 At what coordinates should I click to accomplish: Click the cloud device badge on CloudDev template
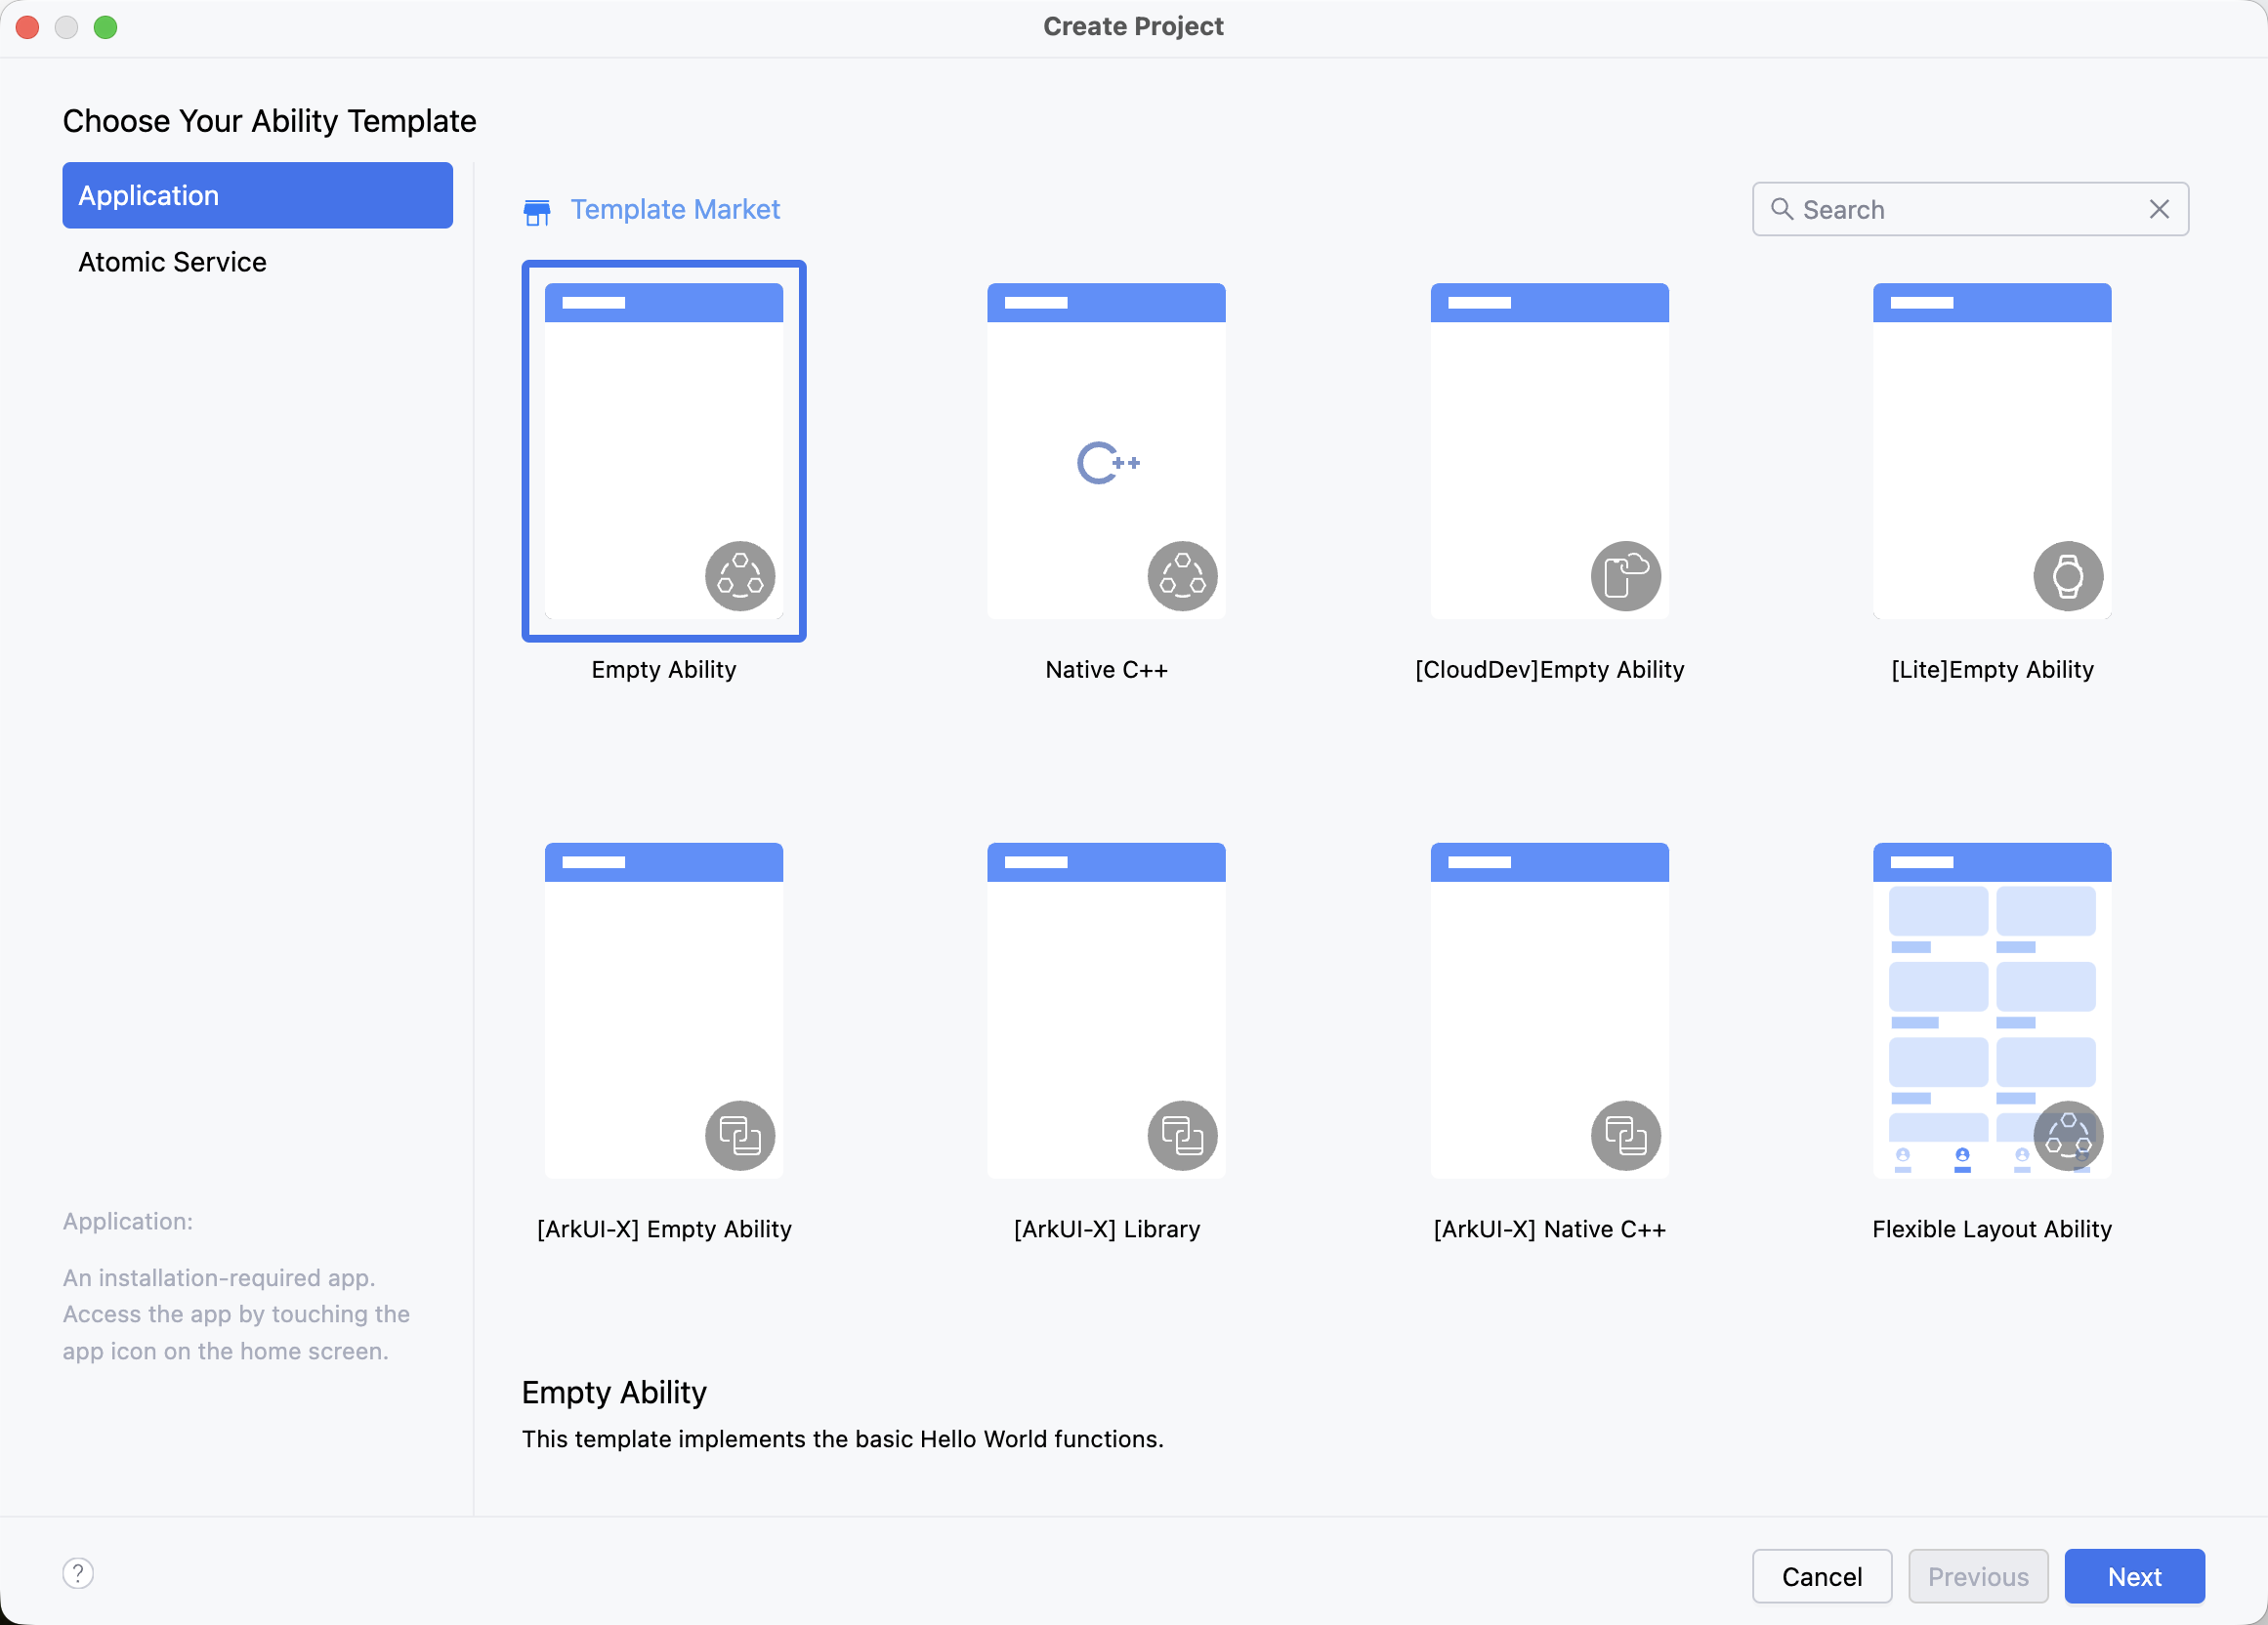tap(1625, 576)
